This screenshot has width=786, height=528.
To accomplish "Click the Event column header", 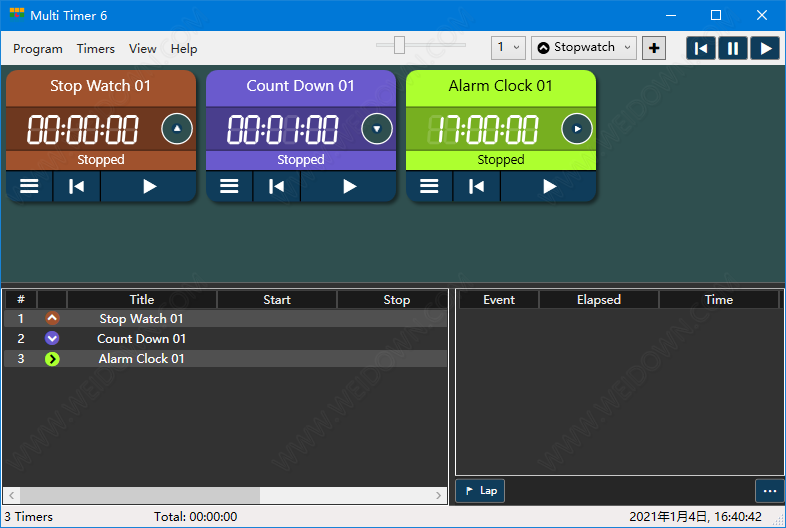I will (x=499, y=299).
